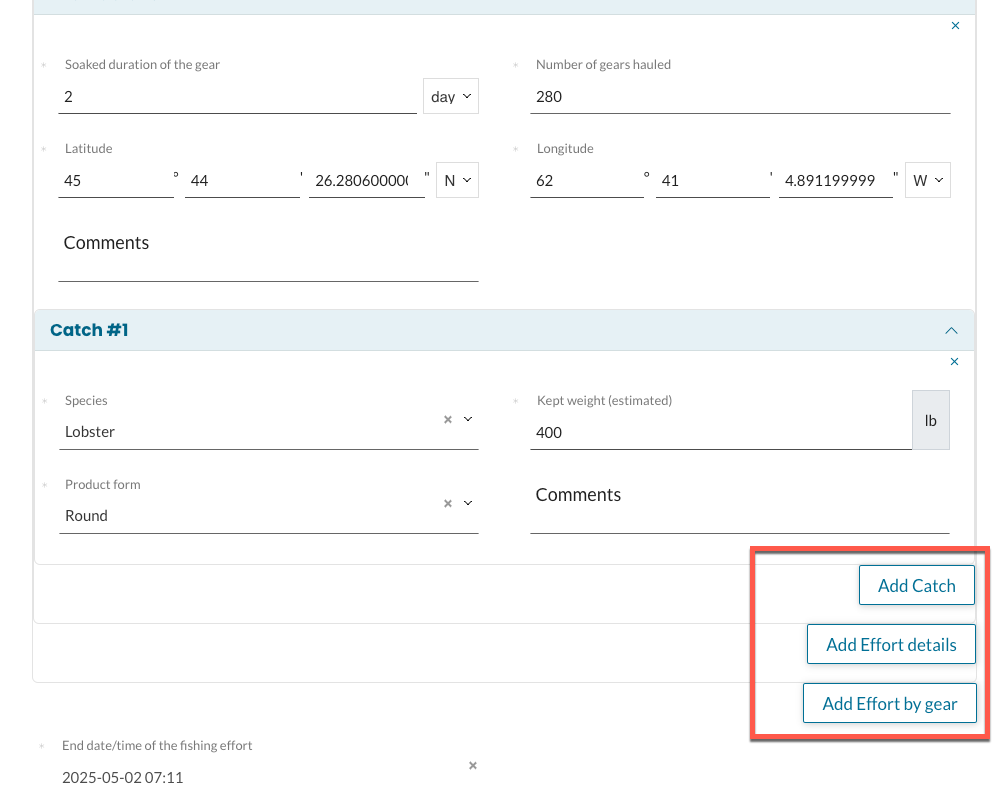Expand the Product form dropdown list
The width and height of the screenshot is (996, 788).
(468, 504)
